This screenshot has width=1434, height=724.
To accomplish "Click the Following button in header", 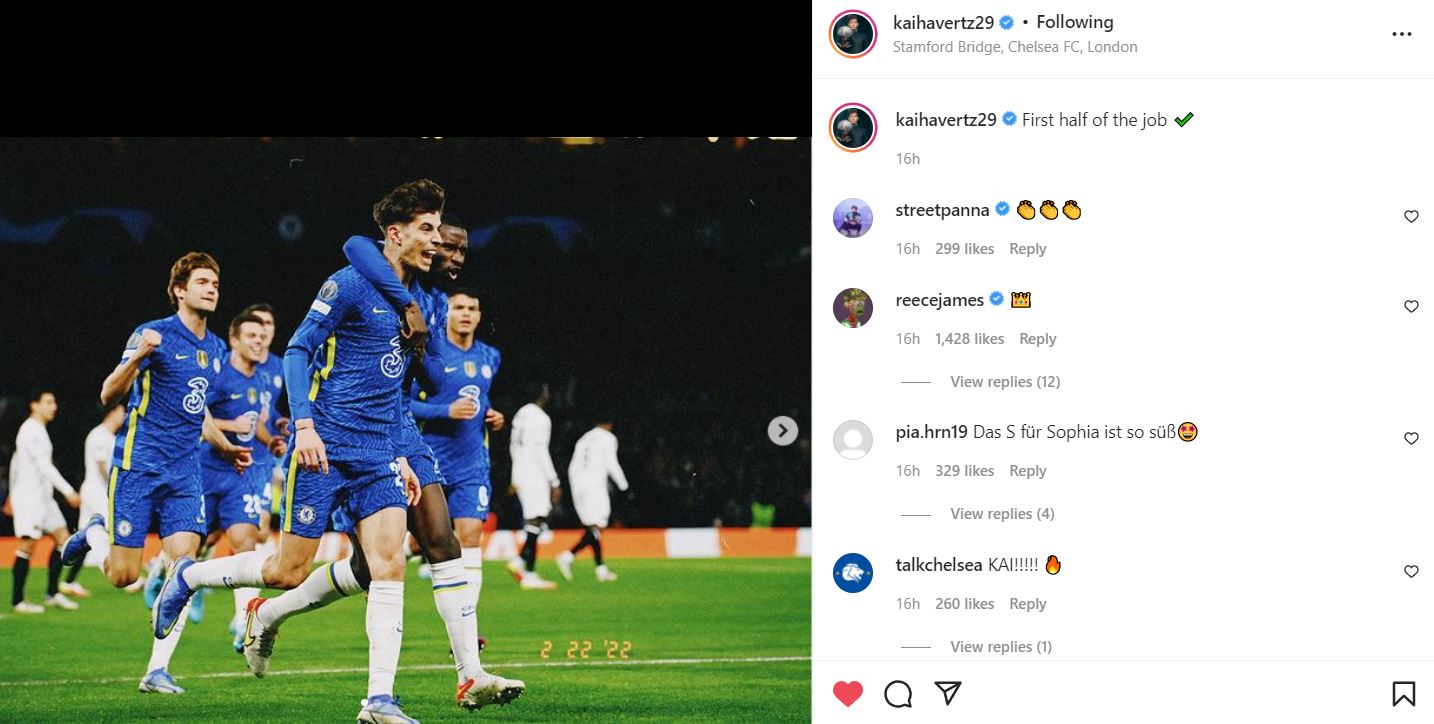I will (1074, 22).
